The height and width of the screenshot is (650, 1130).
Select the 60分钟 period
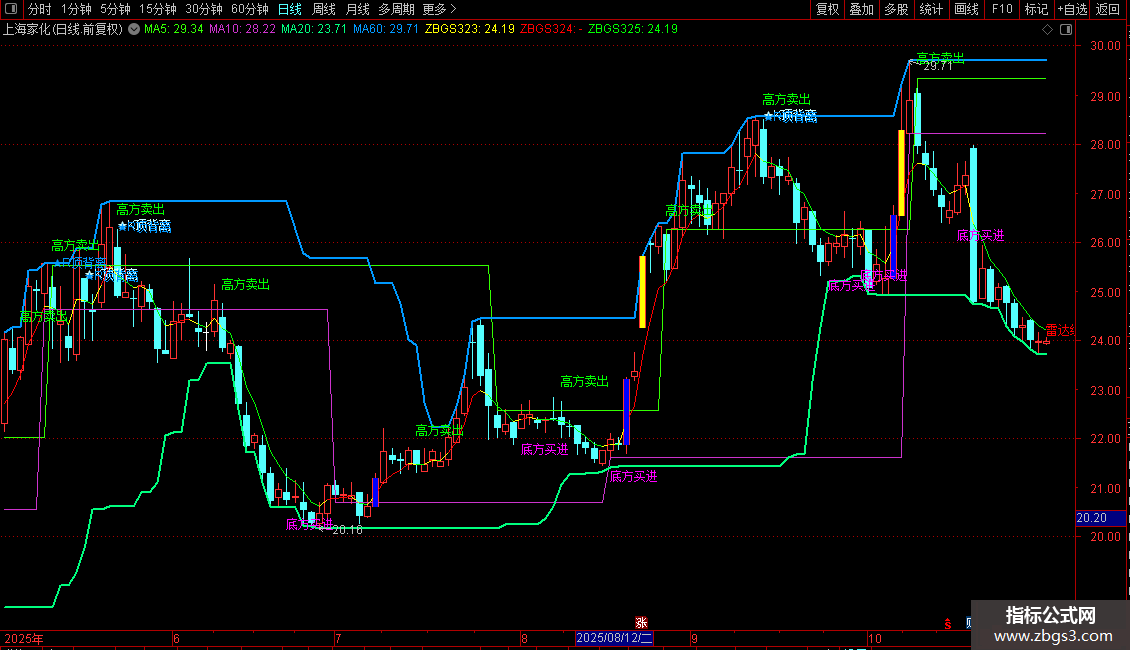(x=249, y=9)
